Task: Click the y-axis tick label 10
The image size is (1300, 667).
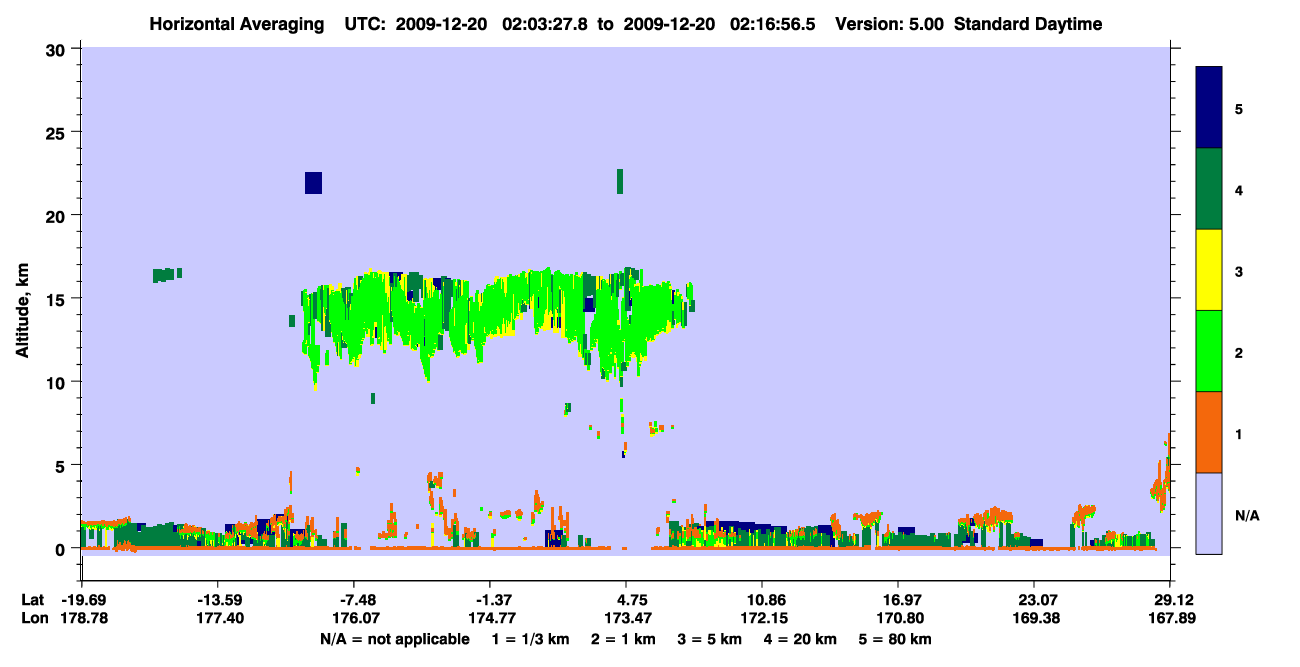Action: pyautogui.click(x=58, y=382)
